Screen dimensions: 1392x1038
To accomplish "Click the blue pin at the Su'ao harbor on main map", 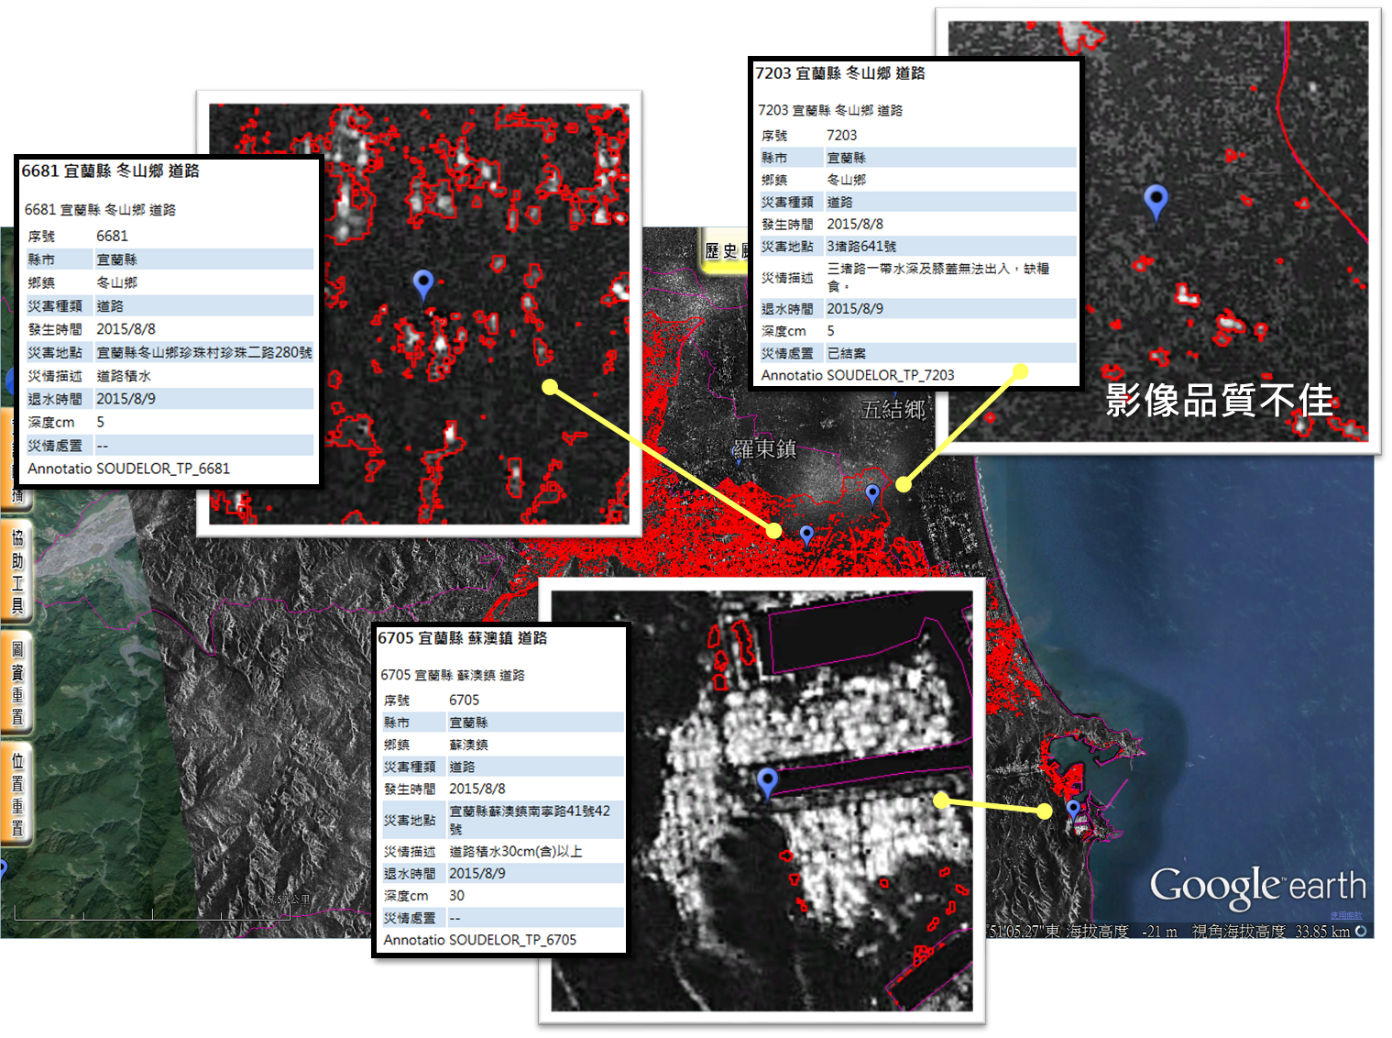I will tap(1073, 809).
